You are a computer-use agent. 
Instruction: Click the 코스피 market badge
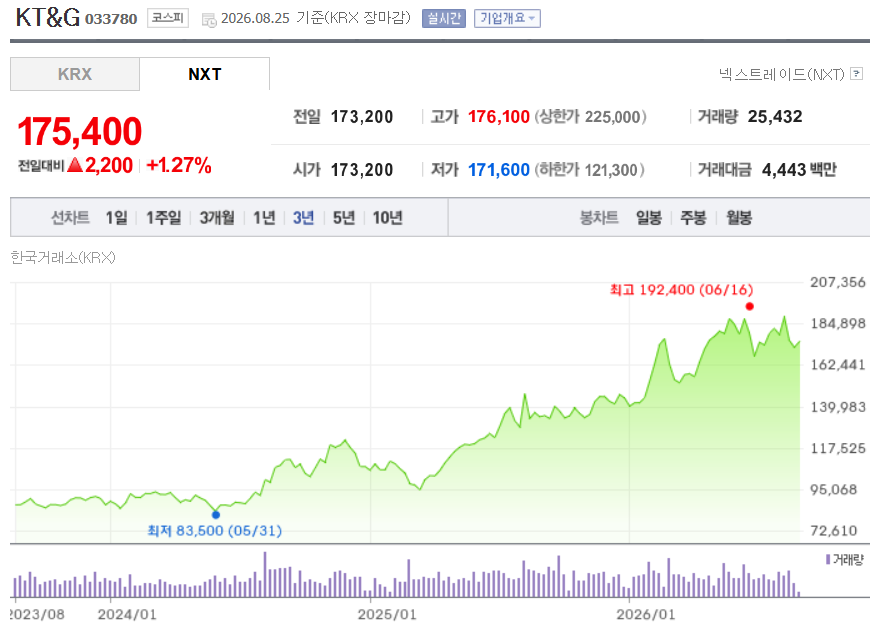(x=168, y=18)
